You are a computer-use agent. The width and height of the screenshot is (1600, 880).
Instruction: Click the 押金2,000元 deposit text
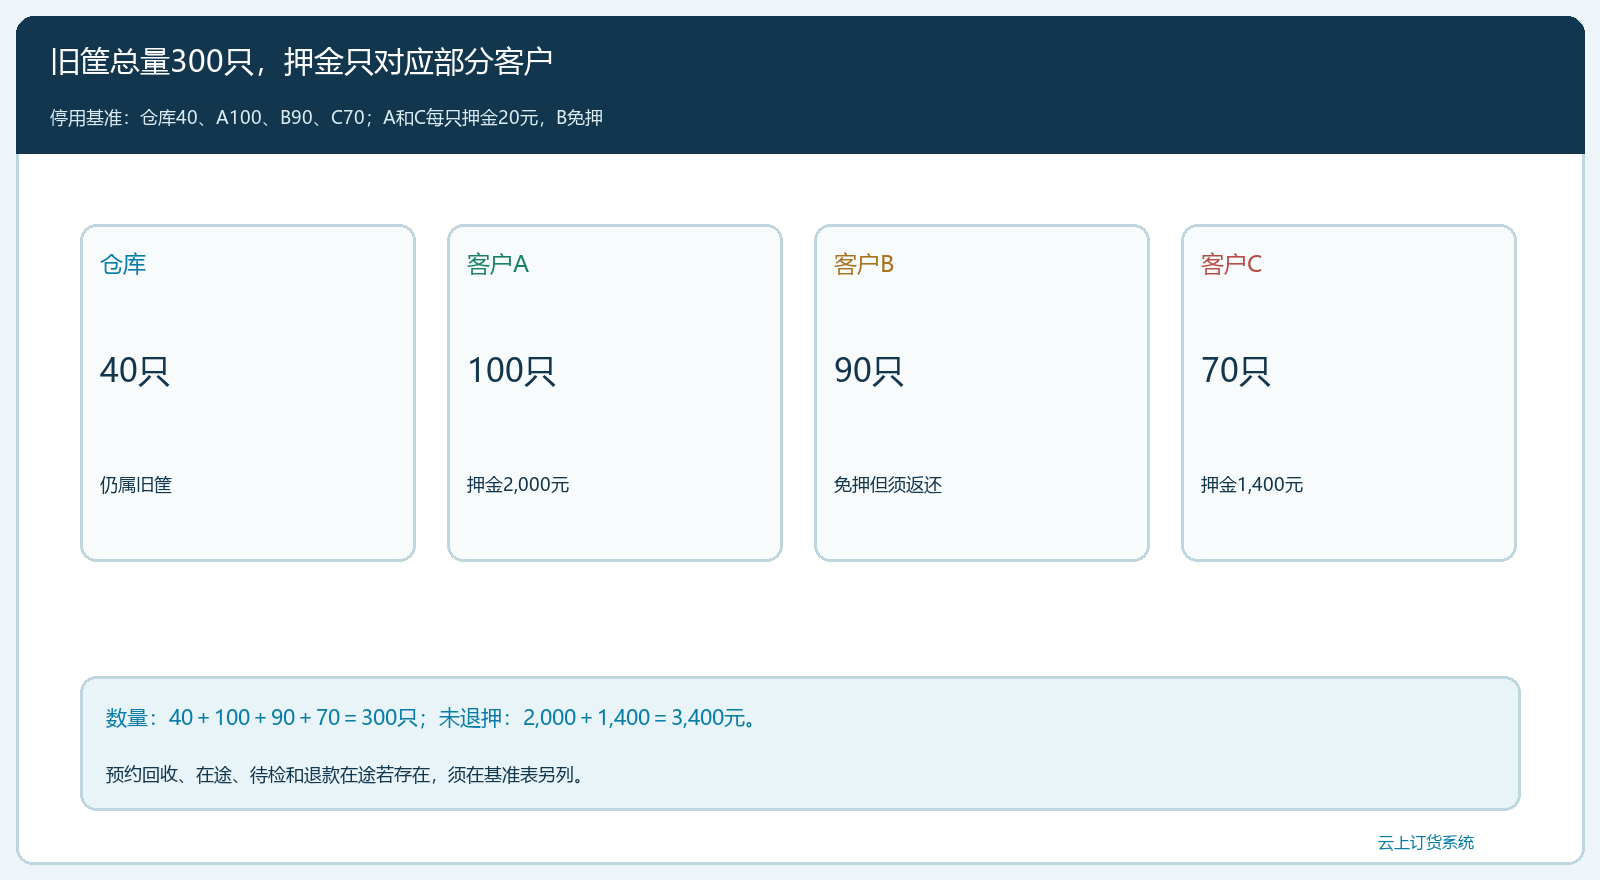518,485
